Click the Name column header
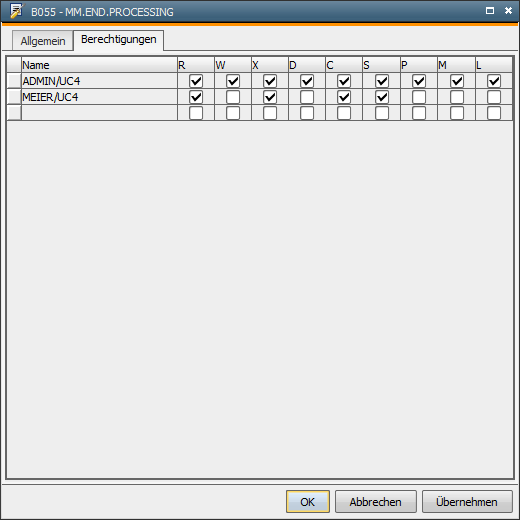This screenshot has width=520, height=520. pyautogui.click(x=99, y=65)
